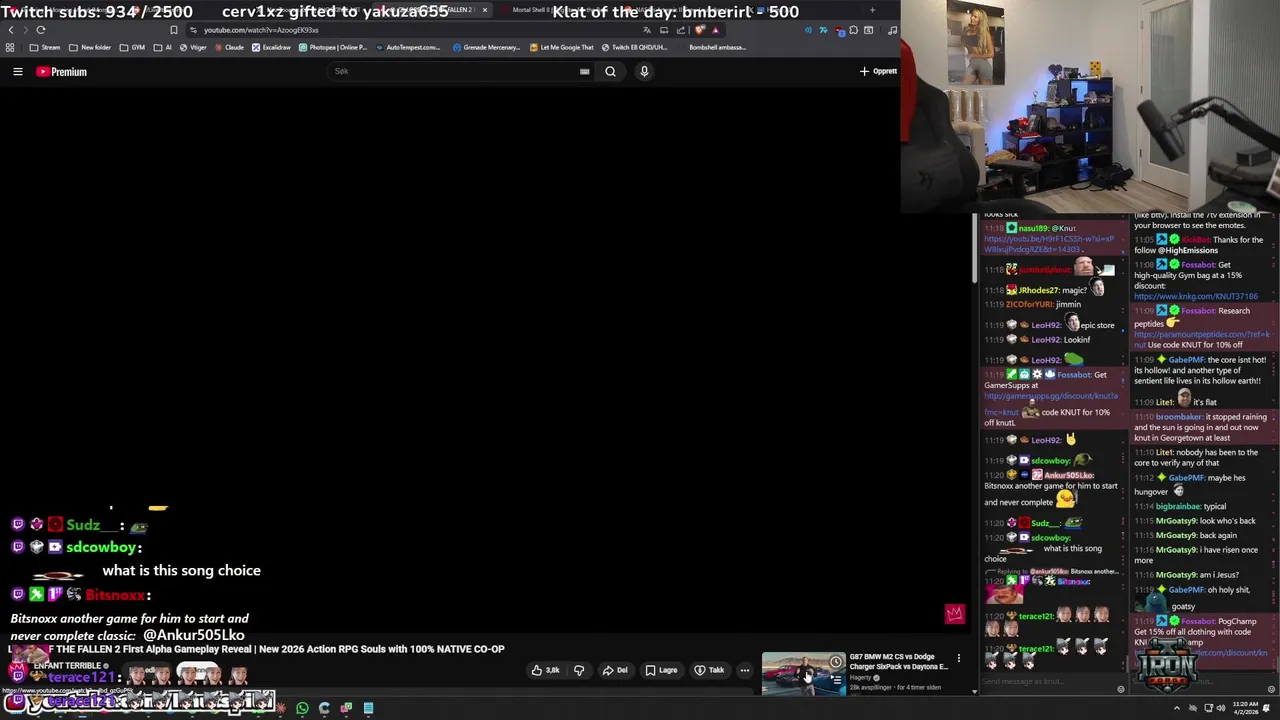Click the Opprett create button
This screenshot has height=720, width=1280.
[878, 71]
